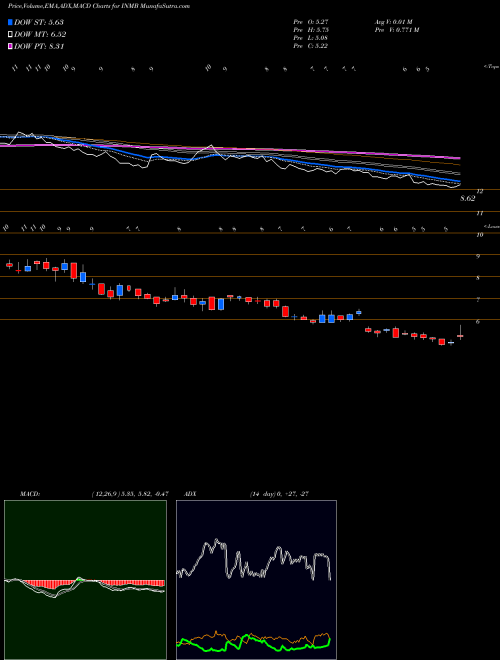500x660 pixels.
Task: Click the ADX panel title label
Action: coord(191,494)
